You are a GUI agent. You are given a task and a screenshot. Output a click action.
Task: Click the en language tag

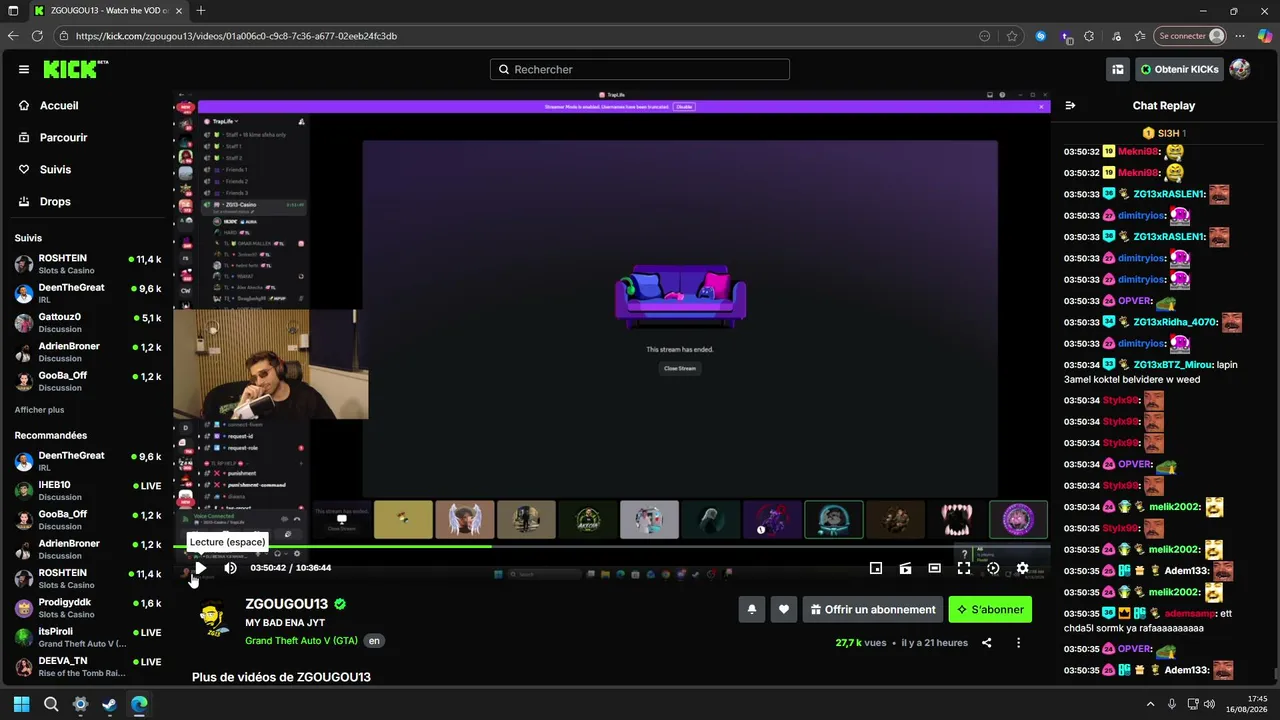(374, 641)
